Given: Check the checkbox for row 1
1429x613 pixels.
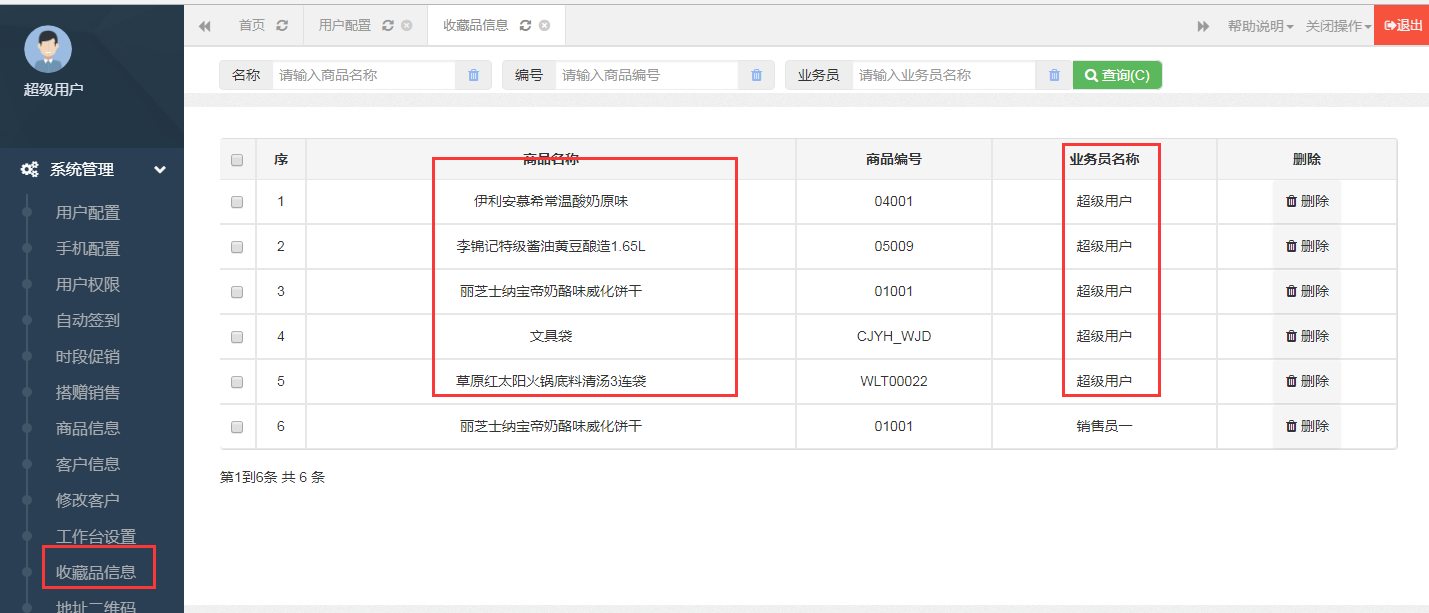Looking at the screenshot, I should [x=237, y=202].
